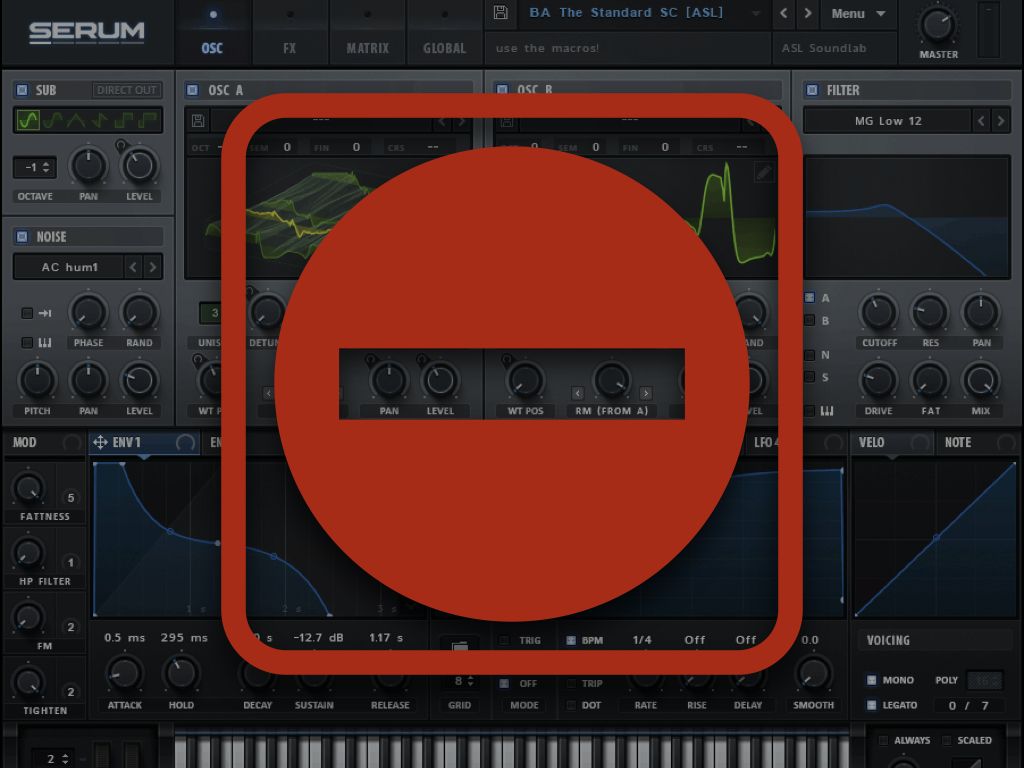Enable filter routing for noise N
This screenshot has width=1024, height=768.
click(810, 355)
